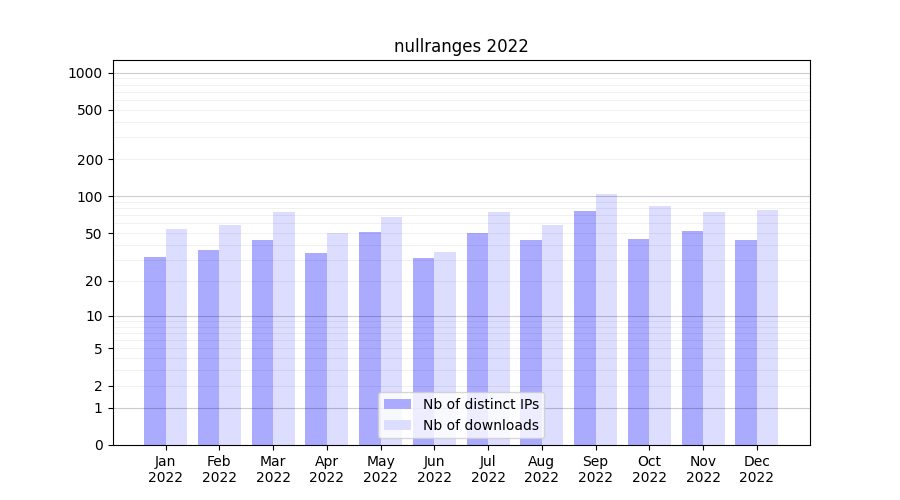The height and width of the screenshot is (500, 900).
Task: Select the 'Nb of distinct IPs' legend label
Action: click(x=480, y=404)
